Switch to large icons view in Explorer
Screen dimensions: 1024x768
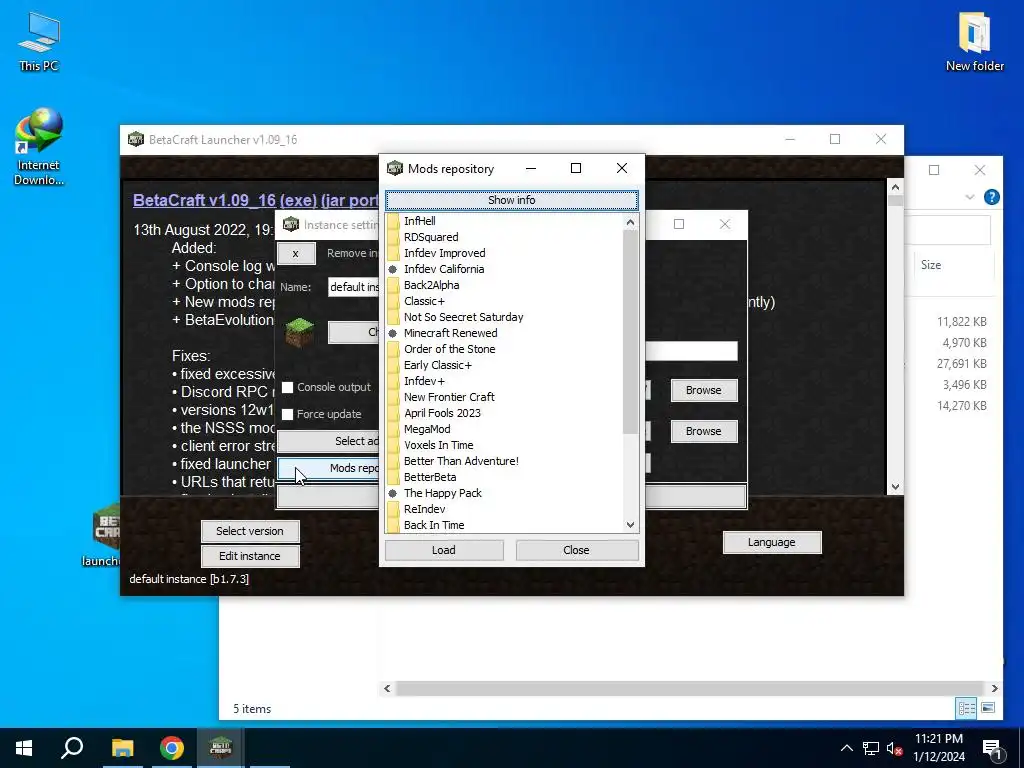click(987, 708)
